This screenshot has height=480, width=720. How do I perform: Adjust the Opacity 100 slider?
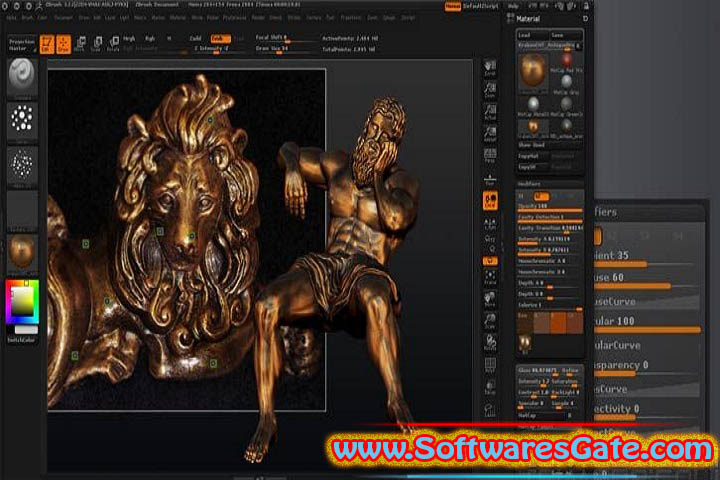click(x=550, y=207)
